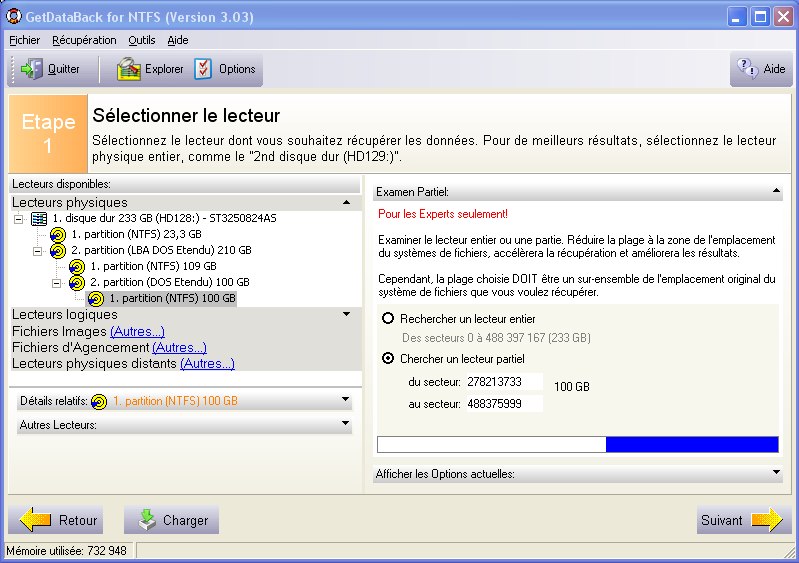Click the au secteur input field

point(504,404)
